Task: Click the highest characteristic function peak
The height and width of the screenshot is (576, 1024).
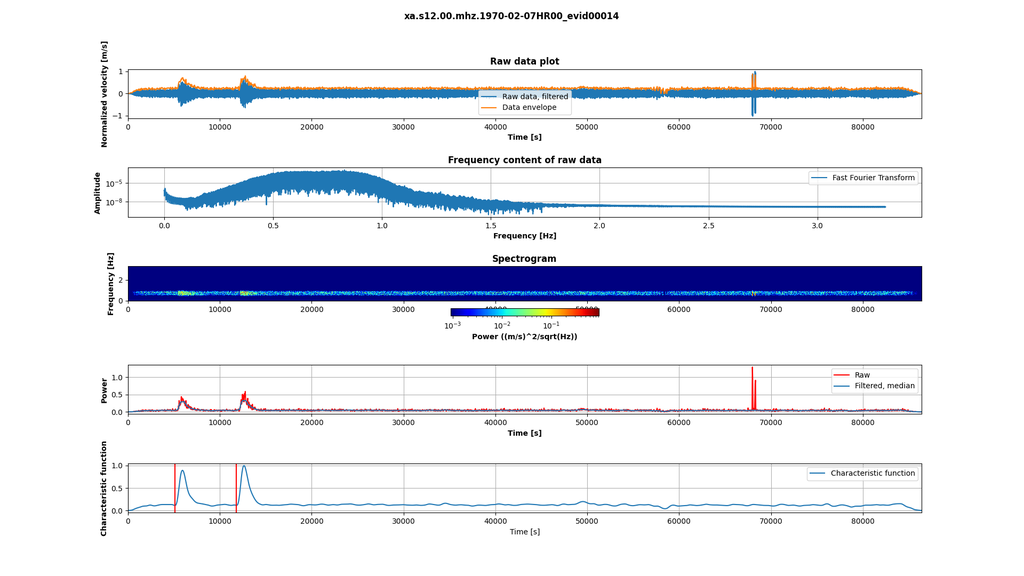Action: tap(243, 467)
